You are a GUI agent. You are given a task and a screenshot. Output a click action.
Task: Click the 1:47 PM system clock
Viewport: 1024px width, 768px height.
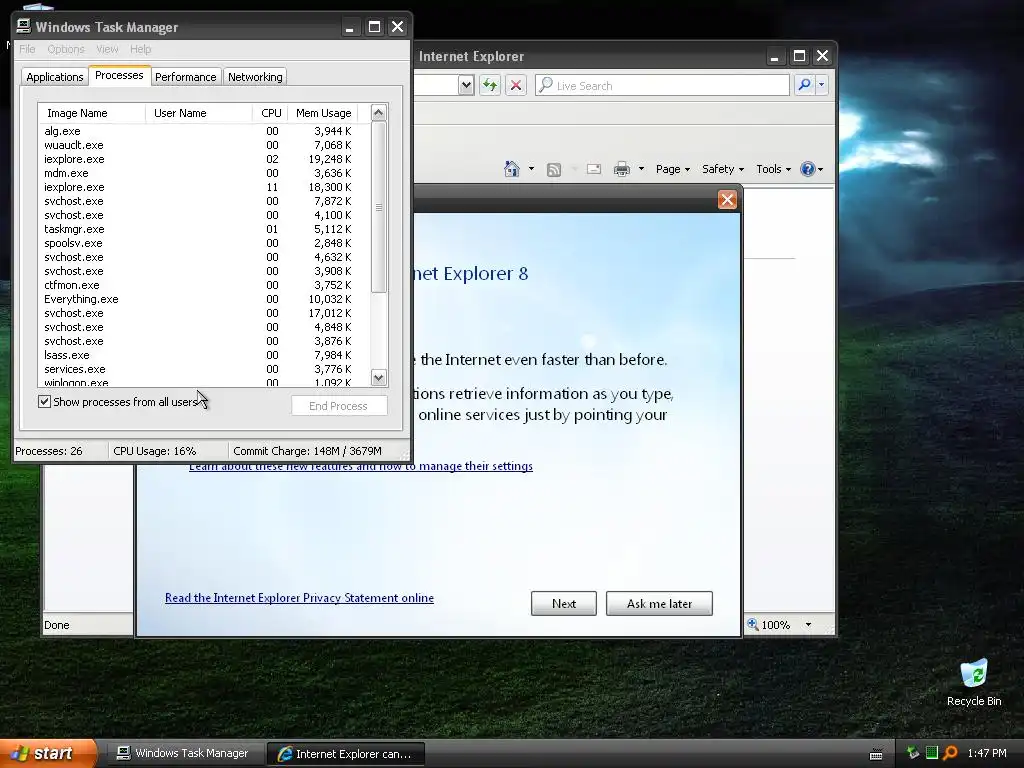[x=987, y=753]
